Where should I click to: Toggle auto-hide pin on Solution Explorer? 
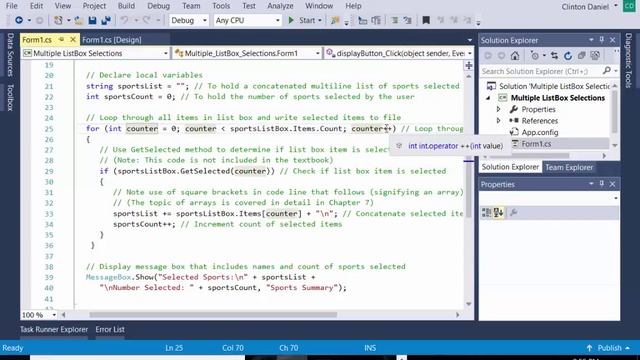pos(602,40)
